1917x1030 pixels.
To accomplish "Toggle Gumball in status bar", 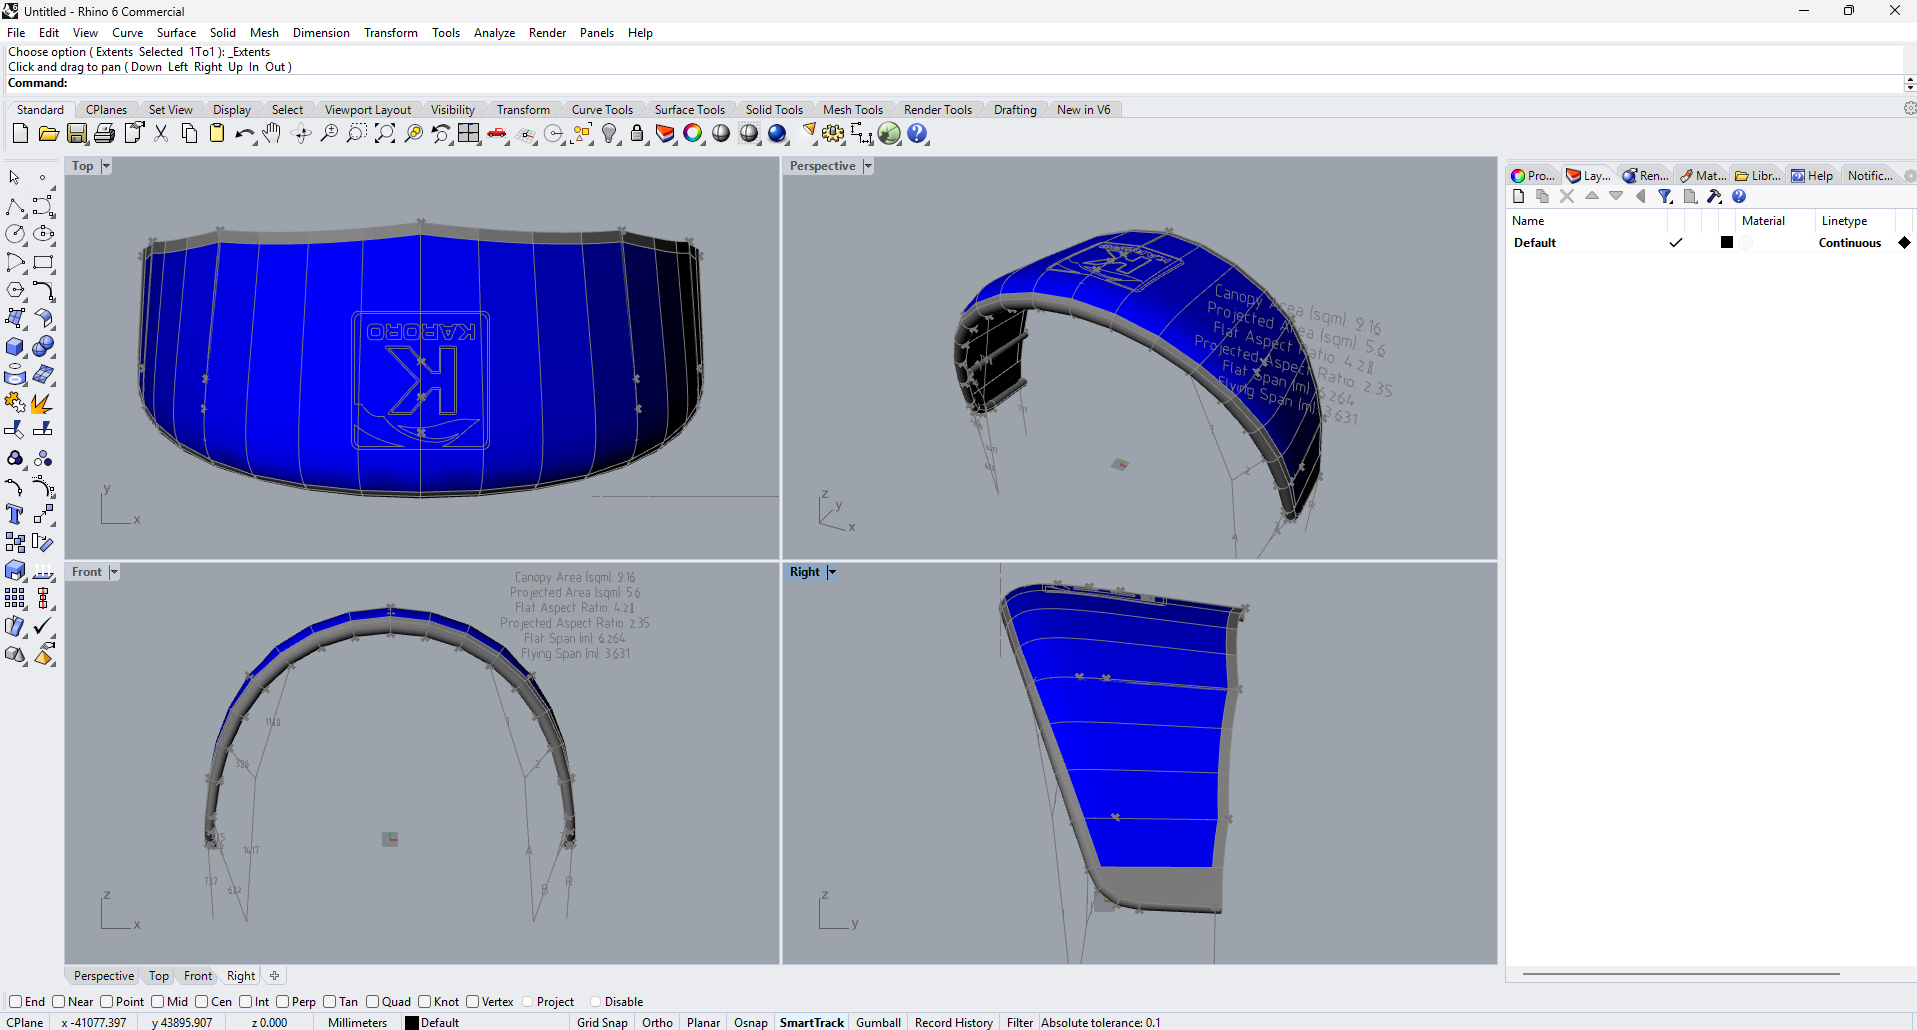I will (878, 1022).
